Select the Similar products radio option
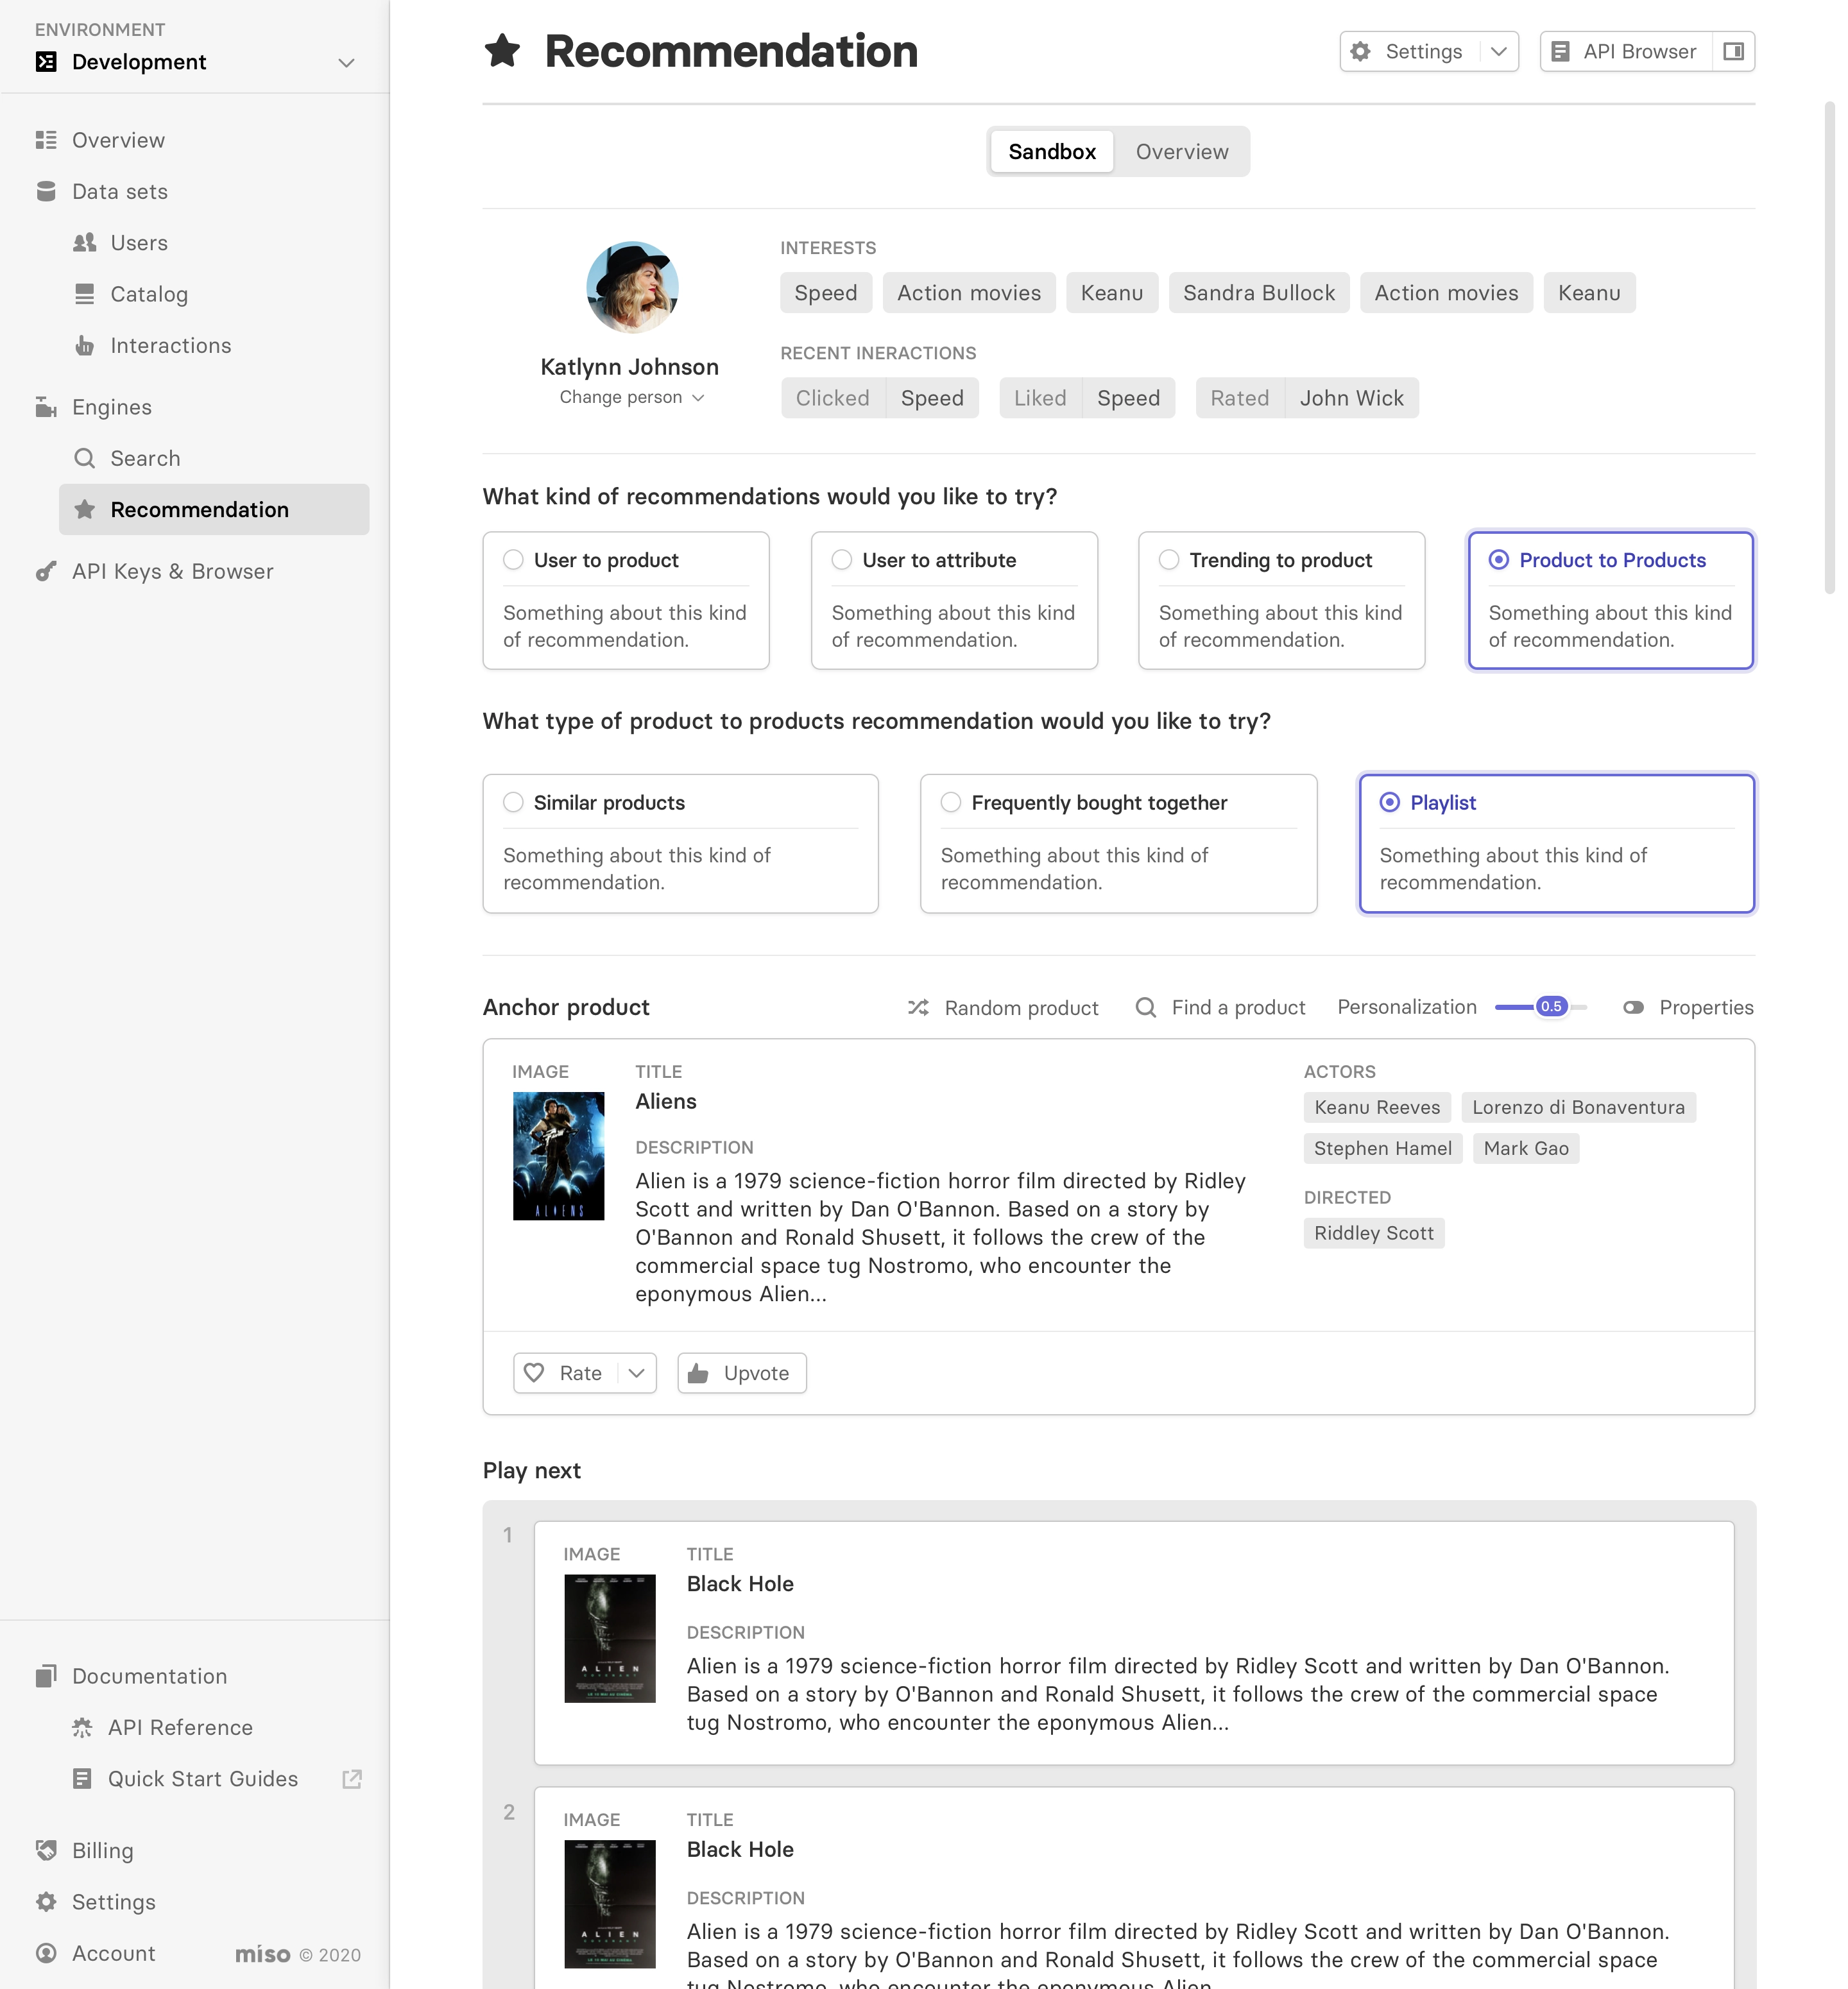Image resolution: width=1848 pixels, height=1989 pixels. tap(513, 802)
